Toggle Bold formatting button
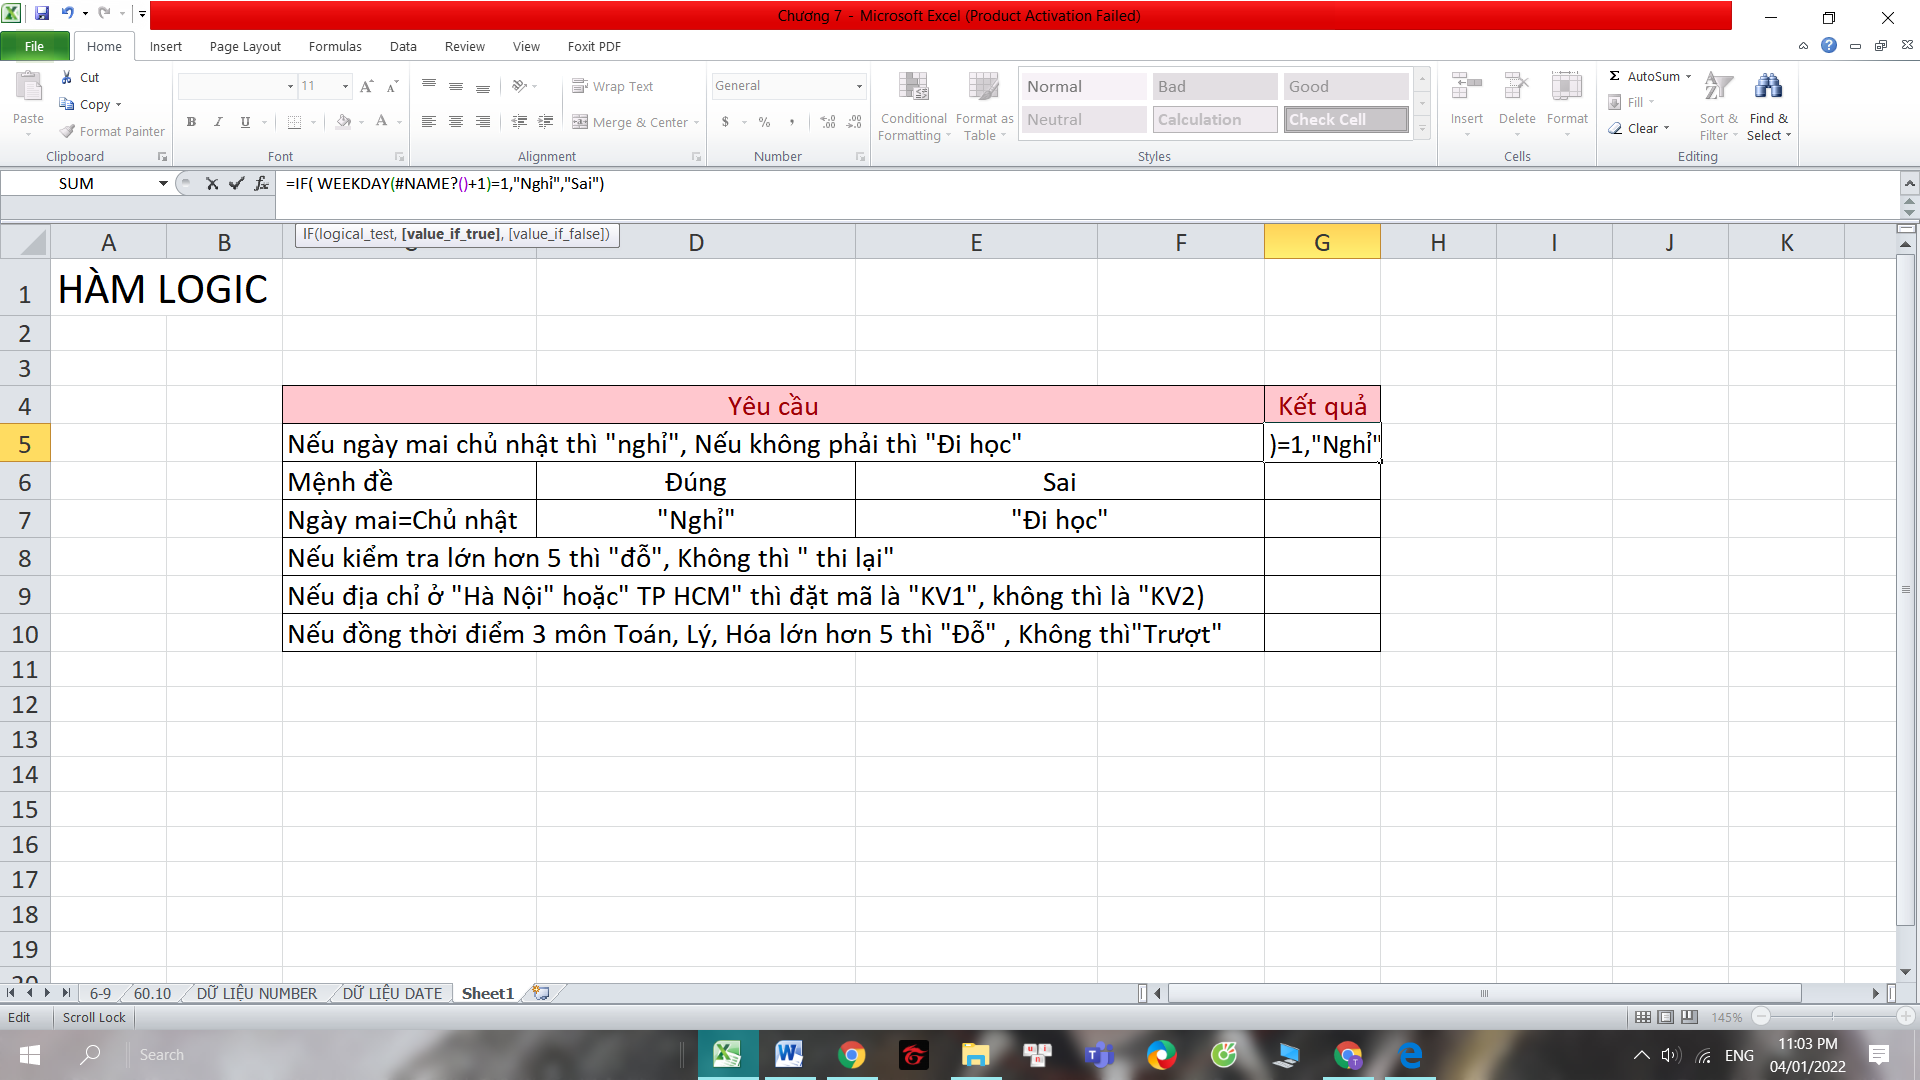The image size is (1920, 1080). (x=191, y=122)
